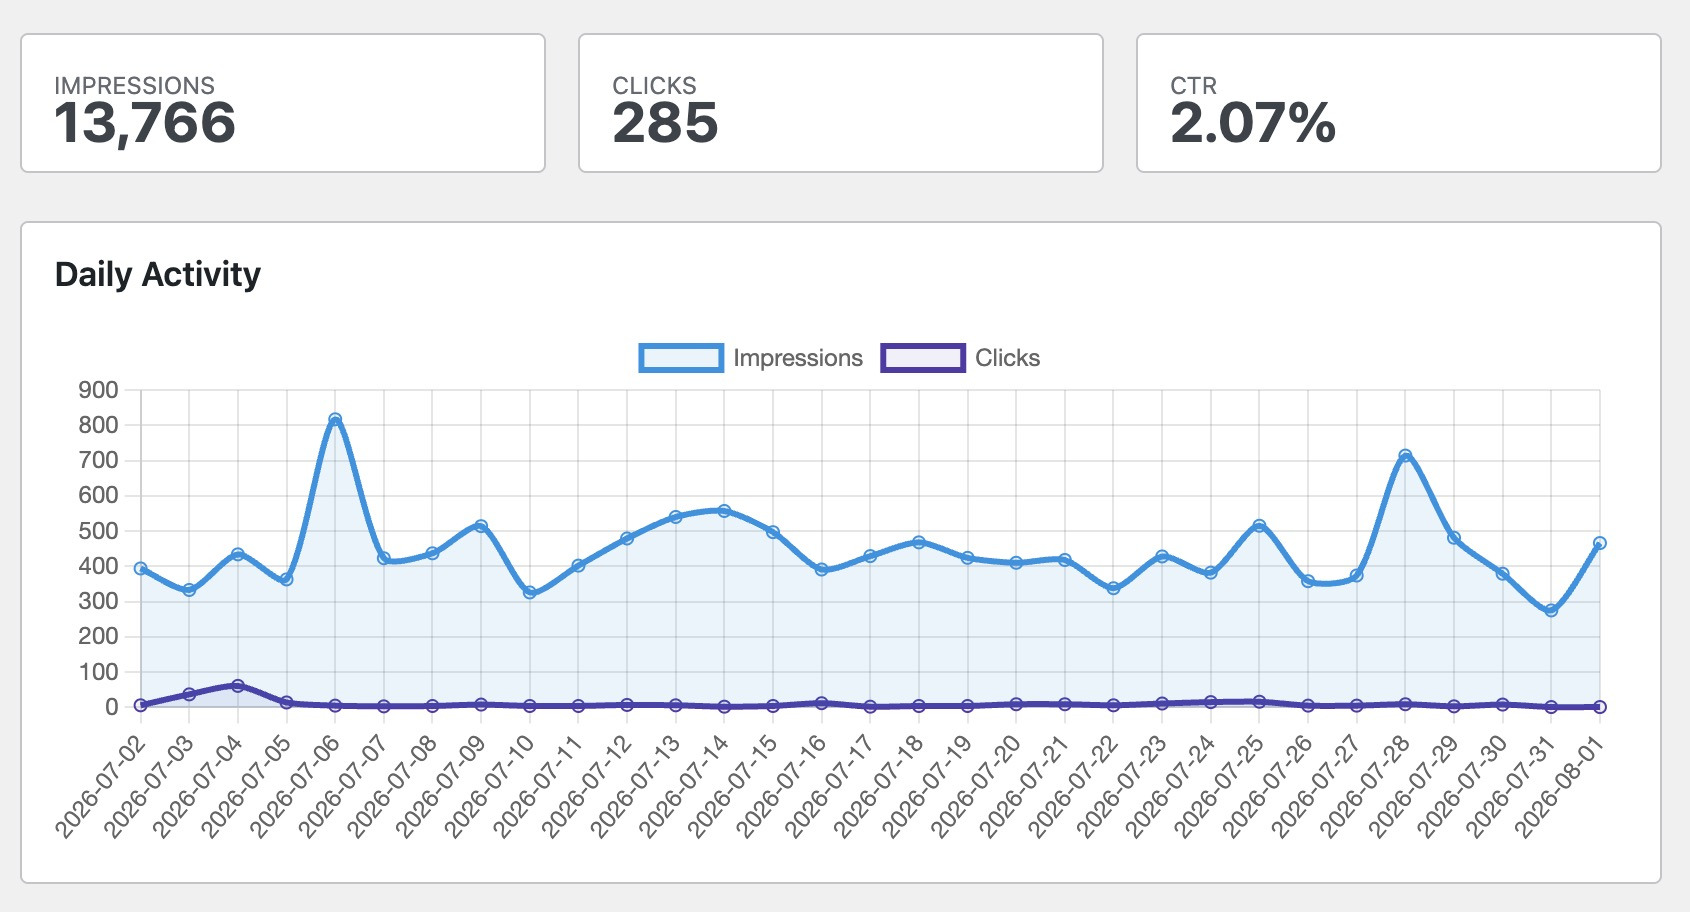Screen dimensions: 1690x912
Task: Click the 2026-07-10 impressions data point
Action: (530, 592)
